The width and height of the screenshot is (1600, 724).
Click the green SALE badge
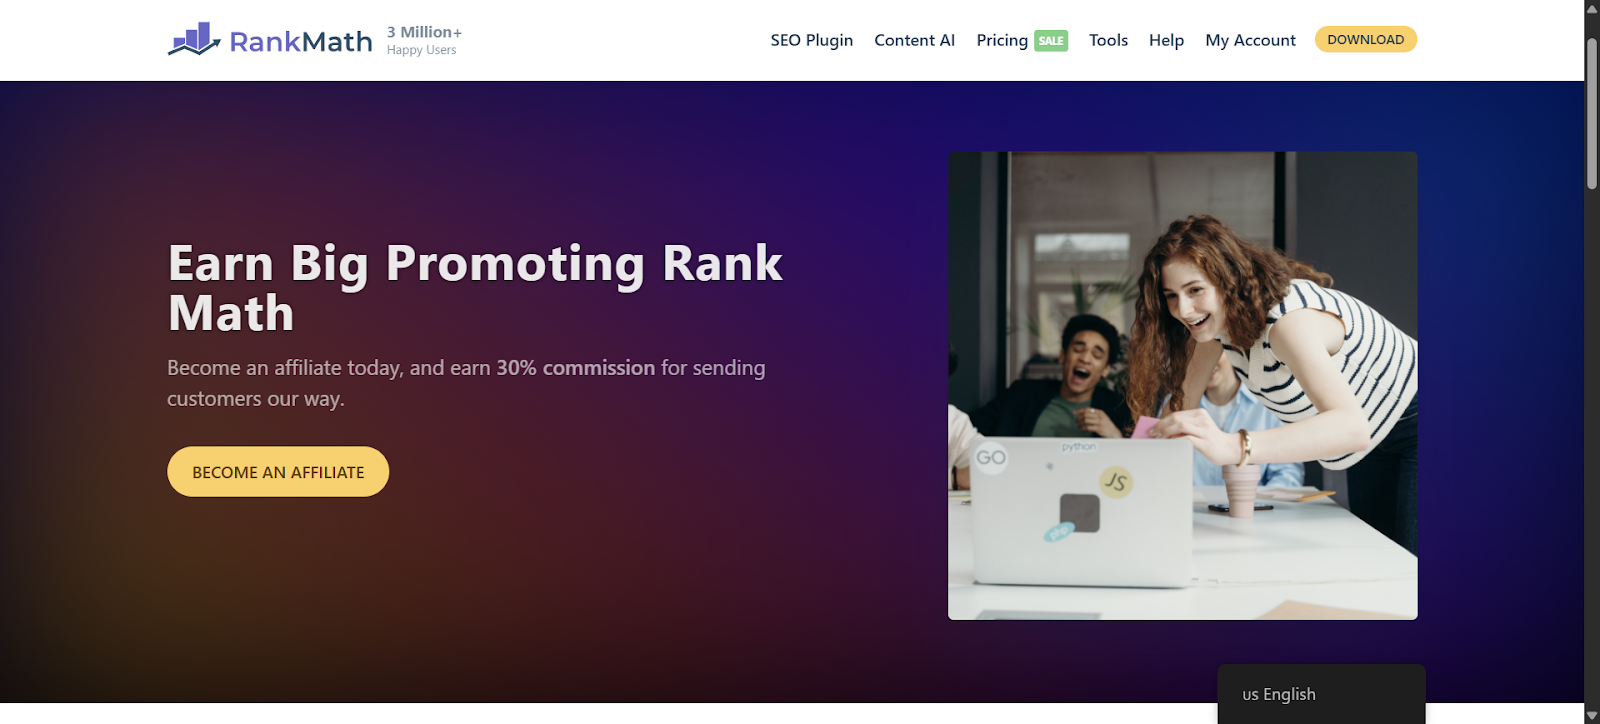1051,41
